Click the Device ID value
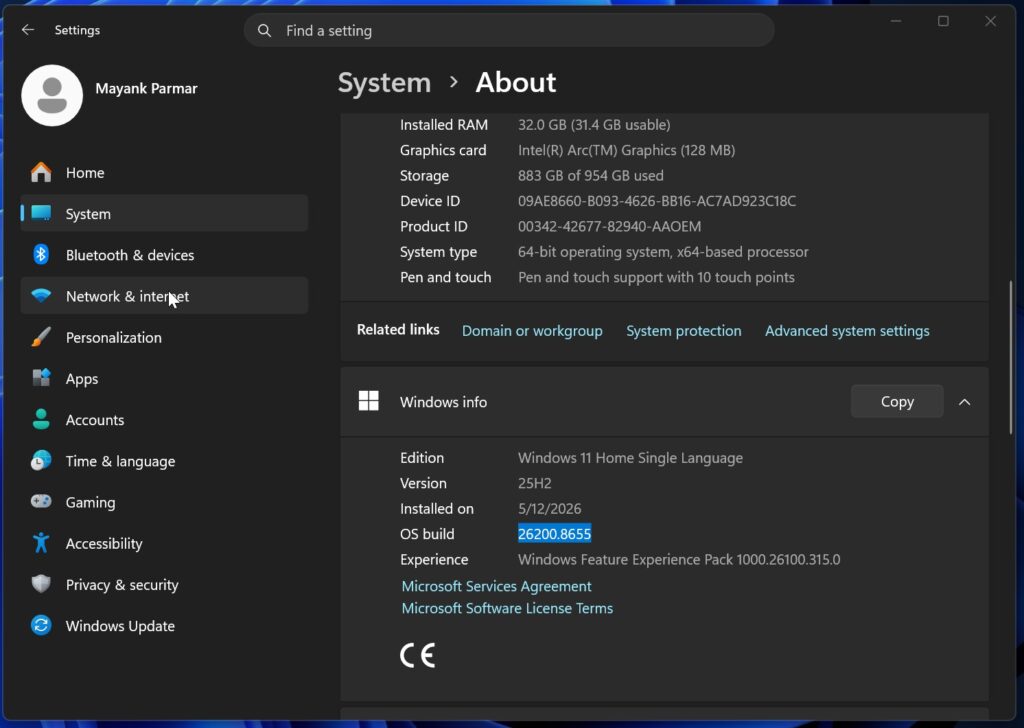 (657, 201)
